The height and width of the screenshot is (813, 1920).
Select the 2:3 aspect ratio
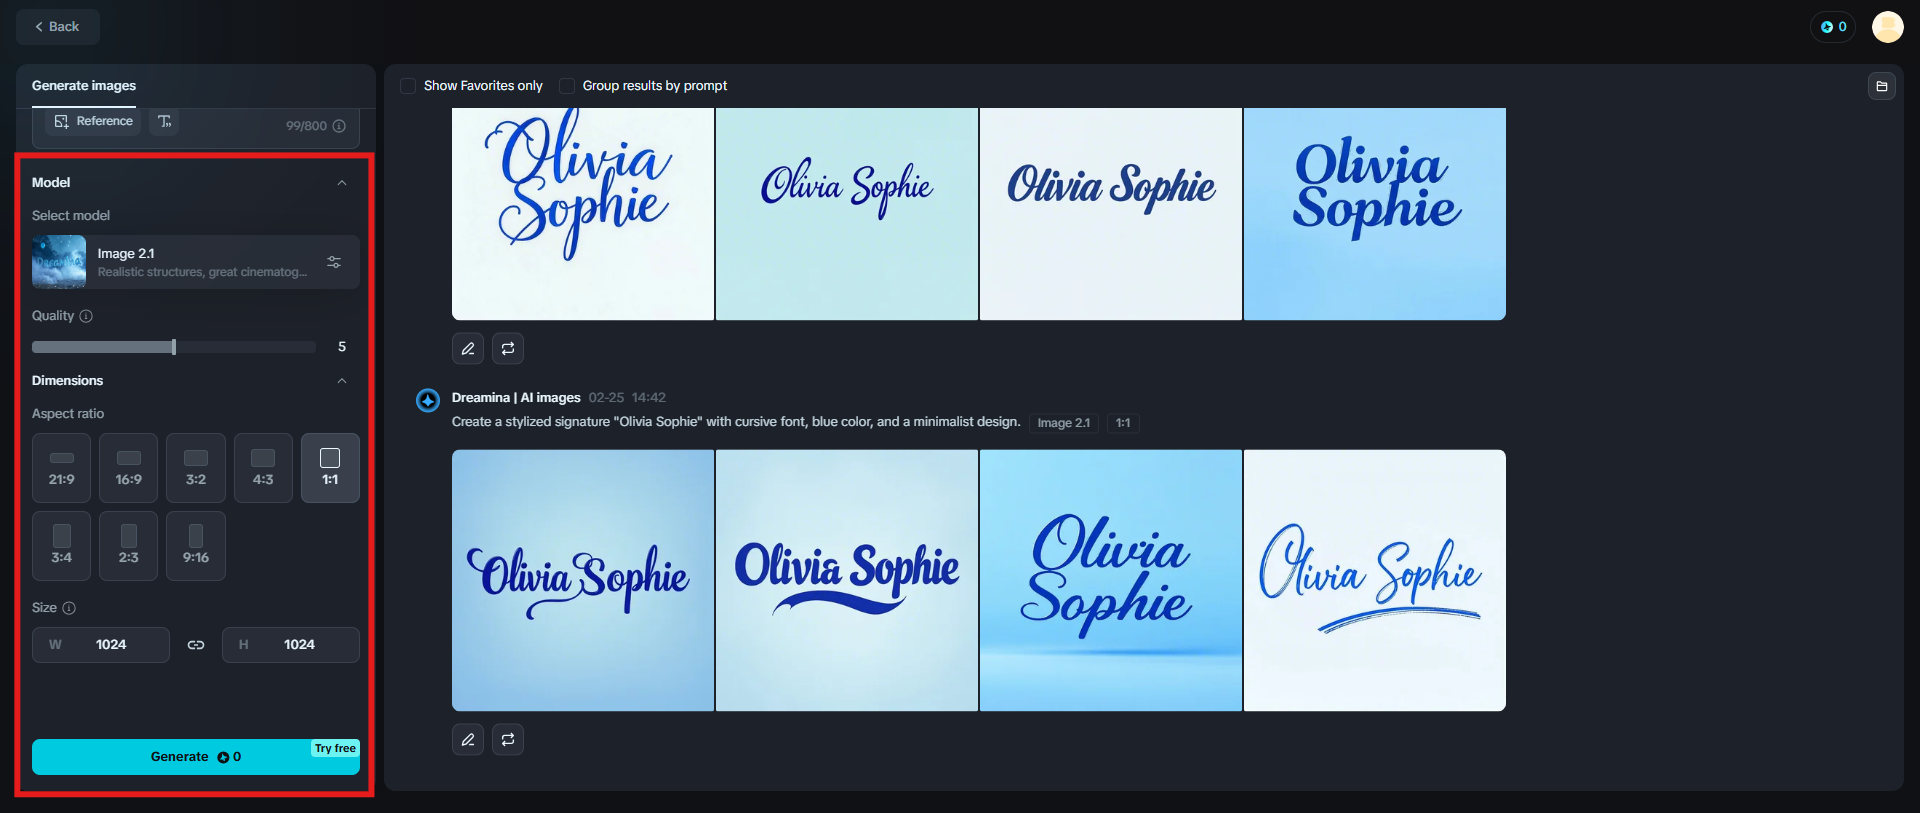click(x=129, y=546)
